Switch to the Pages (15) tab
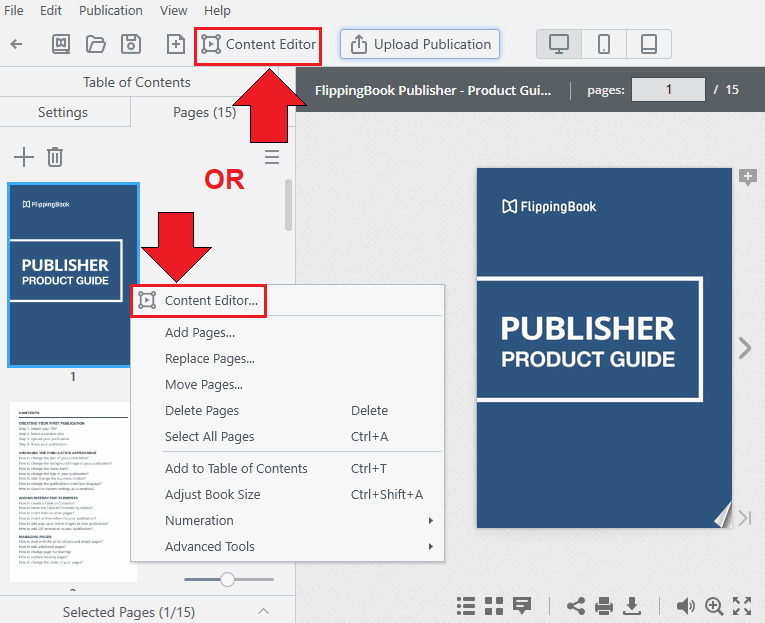Screen dimensions: 765x623 (x=204, y=112)
